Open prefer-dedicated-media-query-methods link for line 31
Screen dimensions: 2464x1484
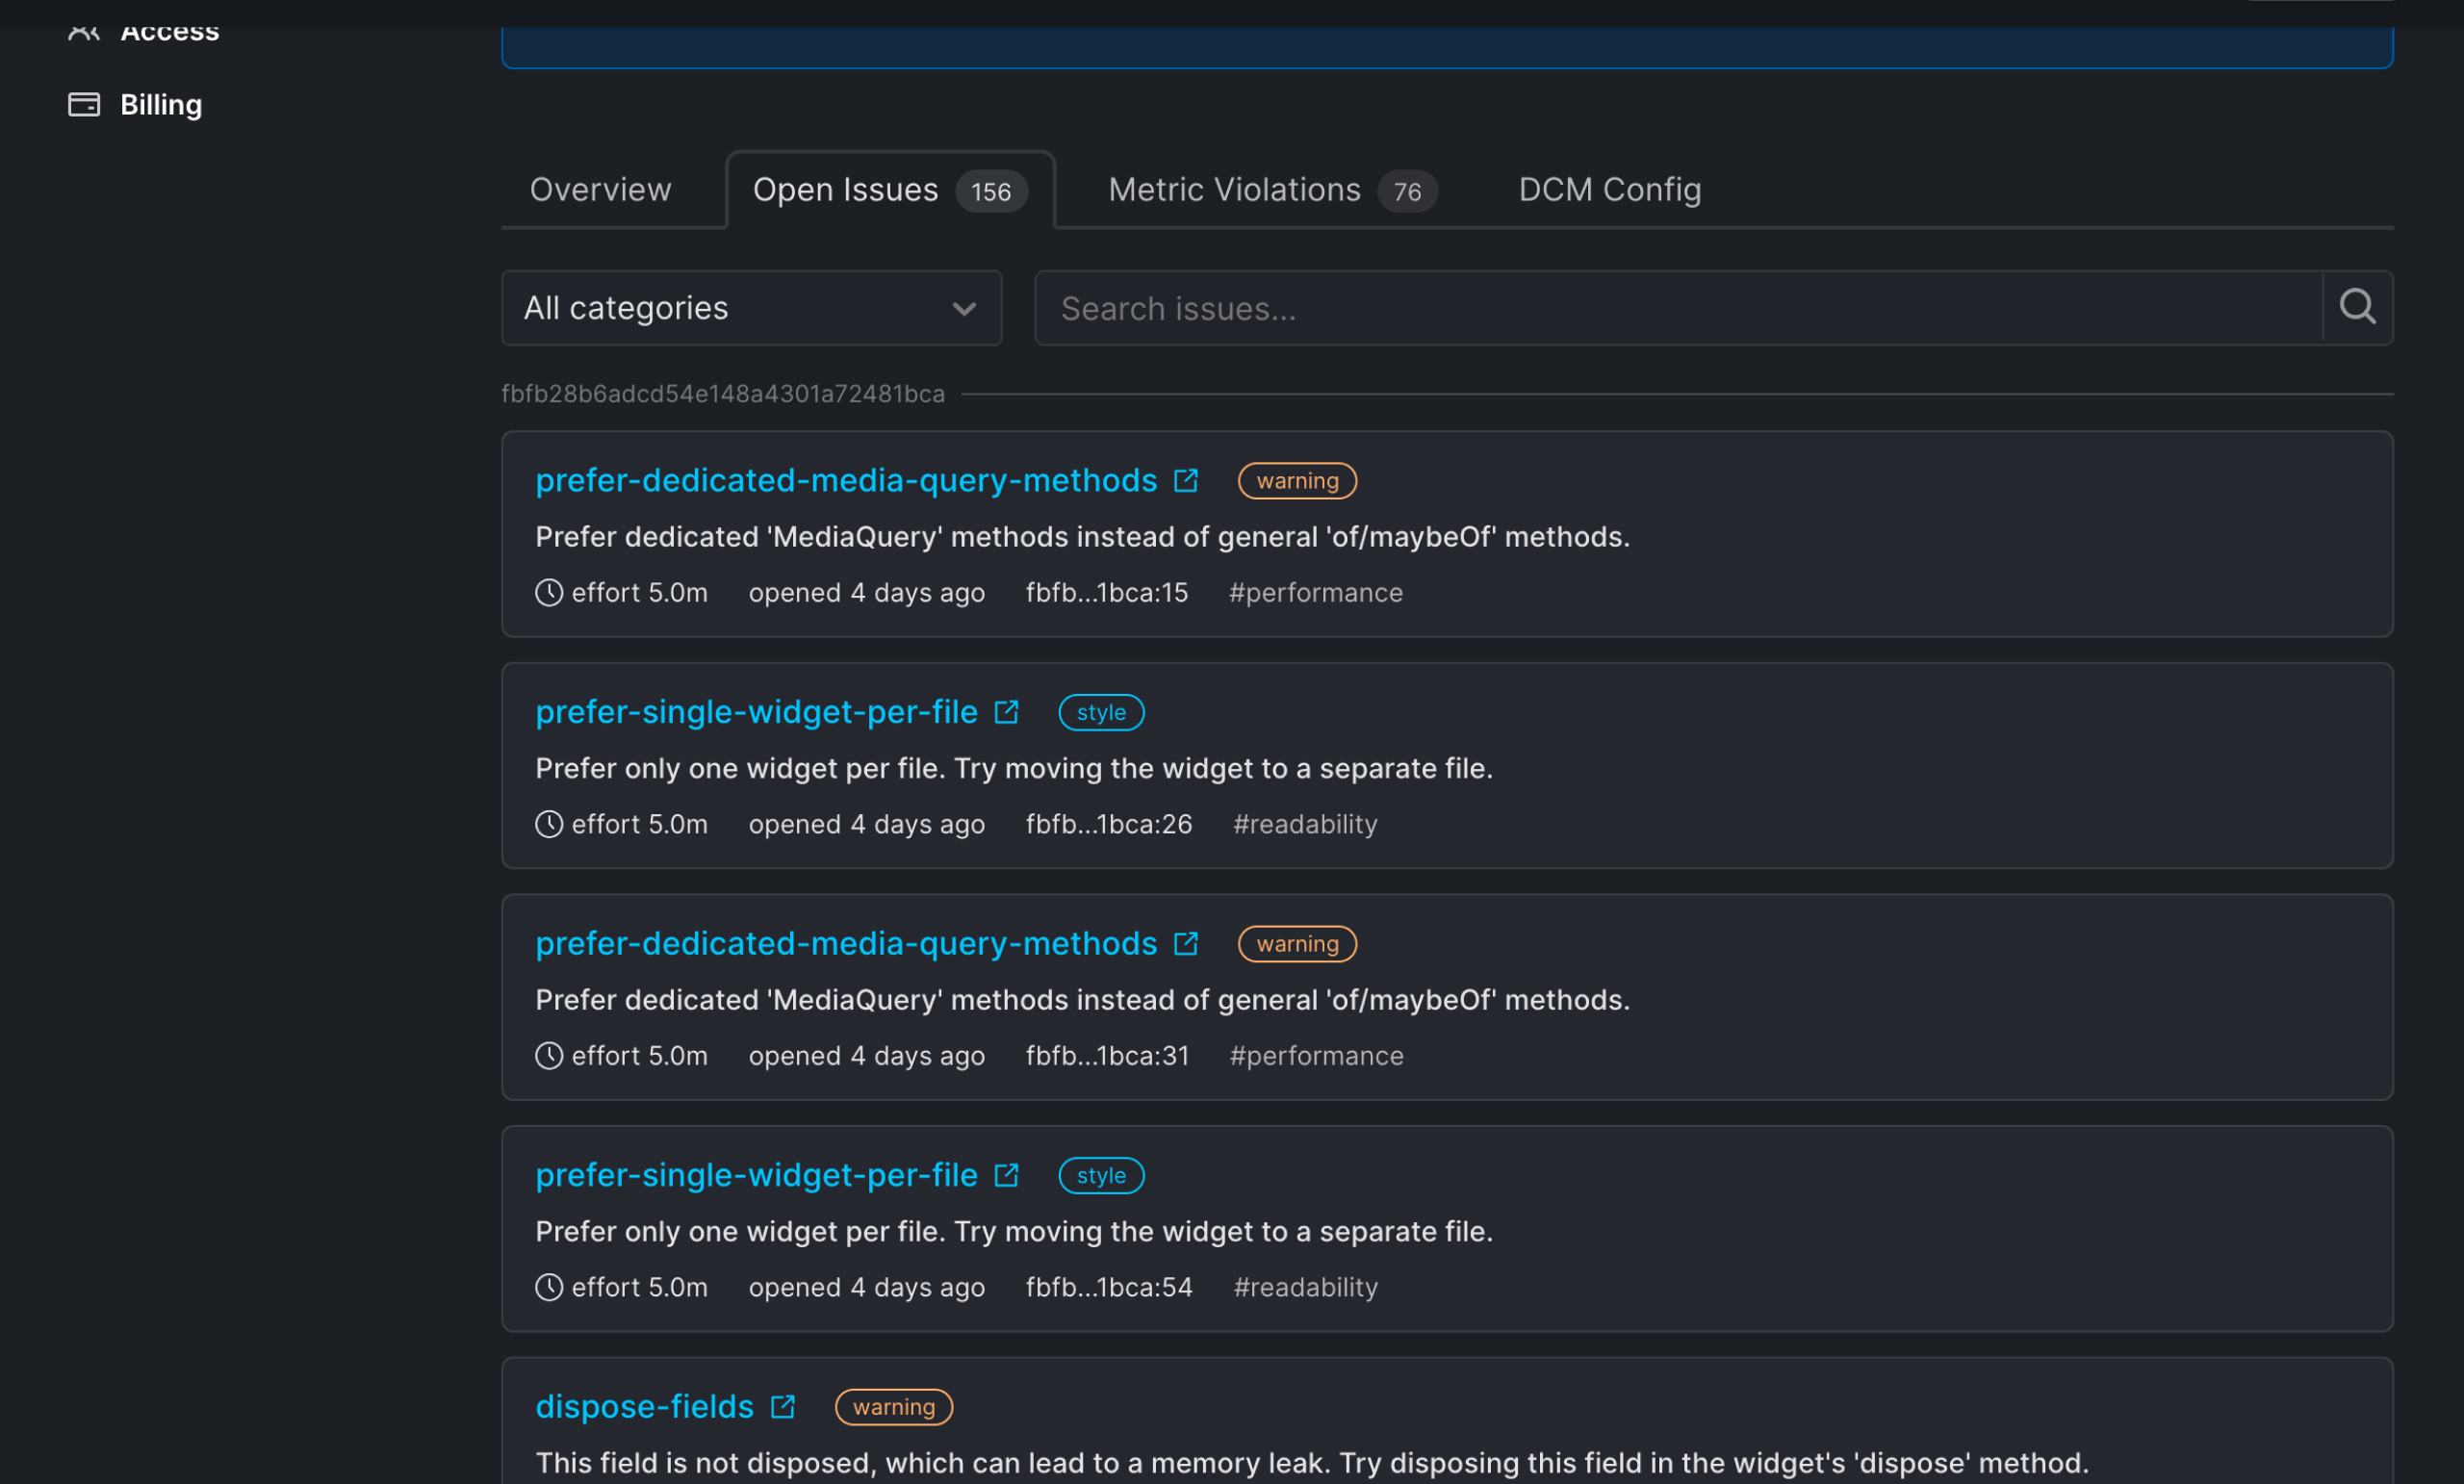point(846,944)
